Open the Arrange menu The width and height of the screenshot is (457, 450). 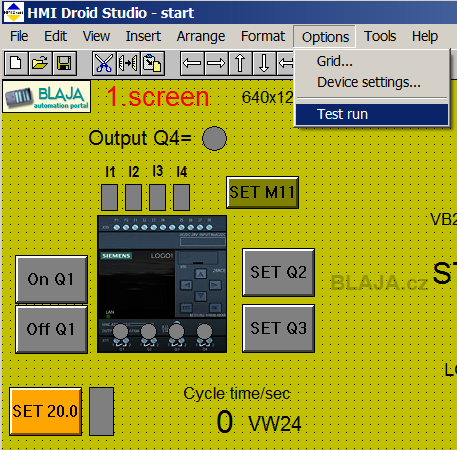(201, 36)
